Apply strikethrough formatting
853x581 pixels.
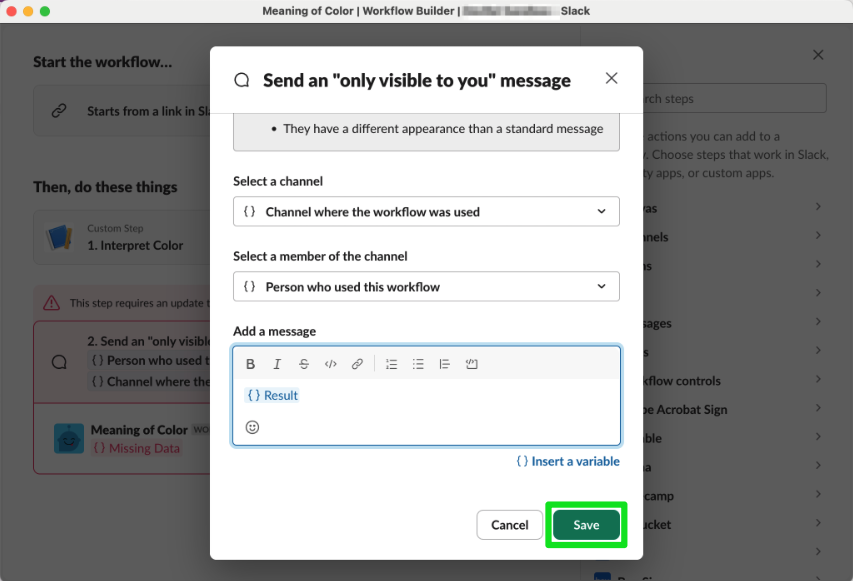(304, 363)
